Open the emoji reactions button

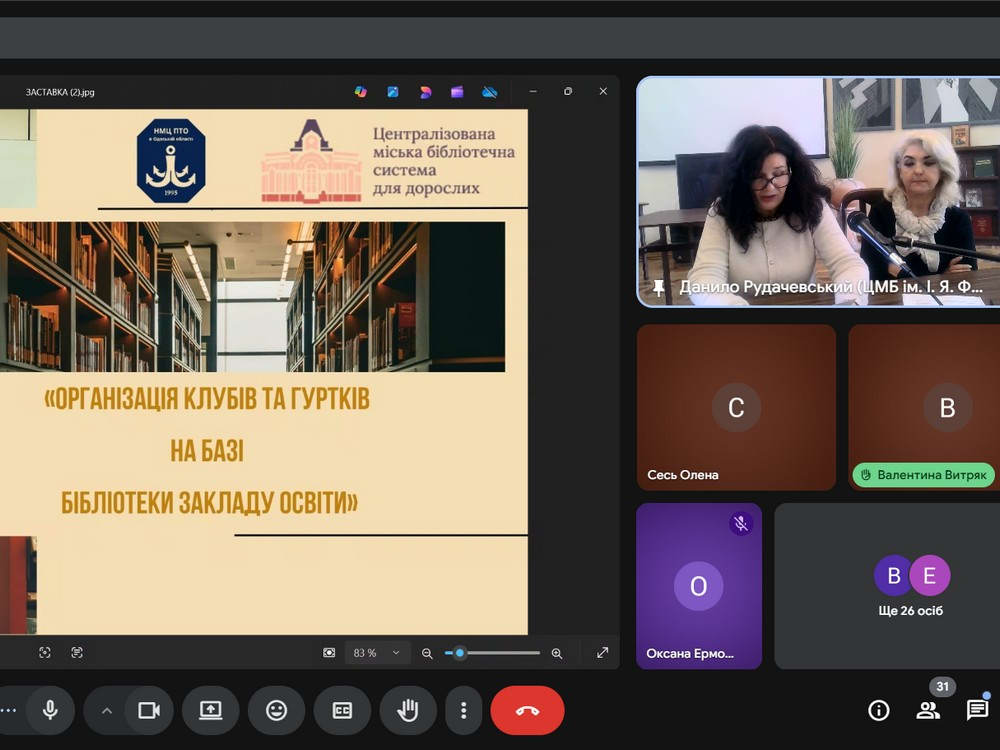coord(276,710)
